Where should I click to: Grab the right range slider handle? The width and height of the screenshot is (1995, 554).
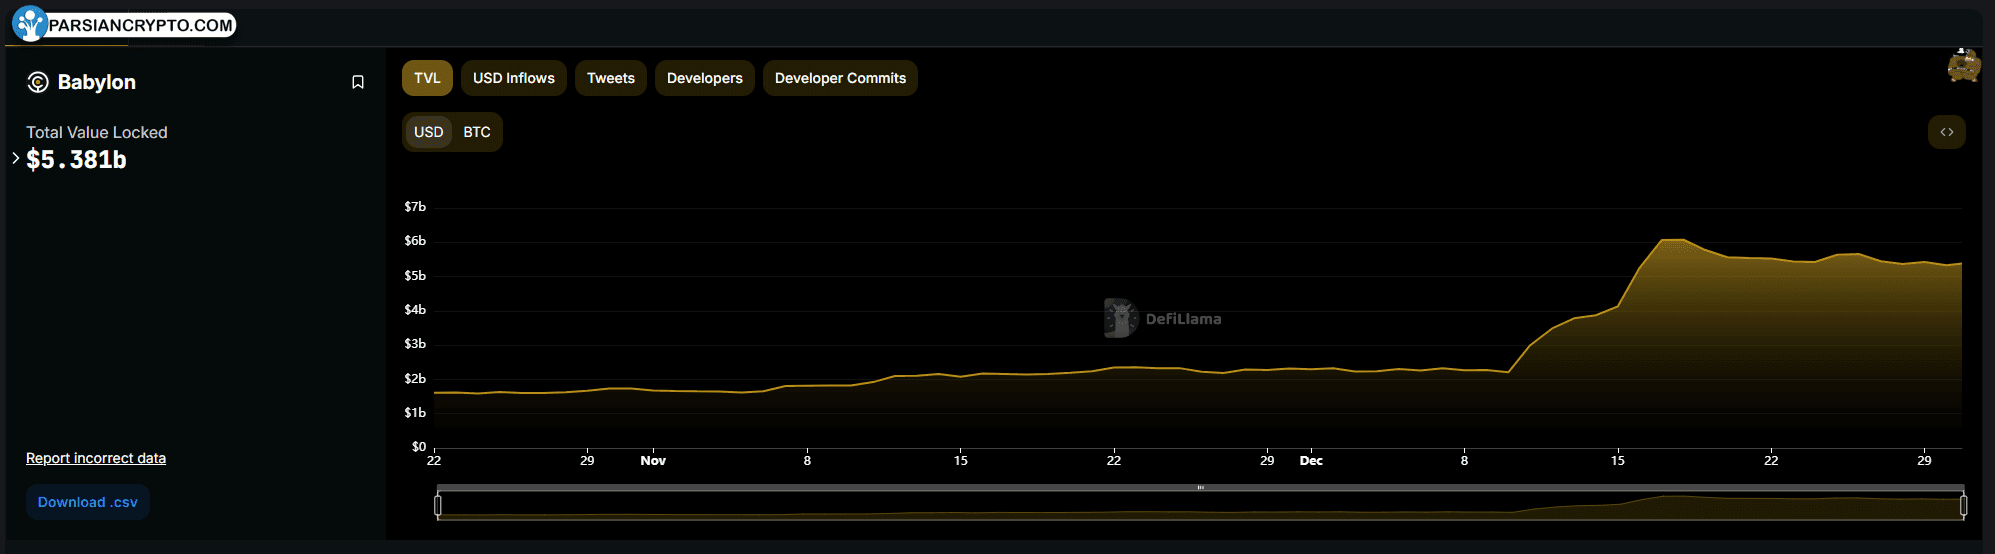[1963, 505]
